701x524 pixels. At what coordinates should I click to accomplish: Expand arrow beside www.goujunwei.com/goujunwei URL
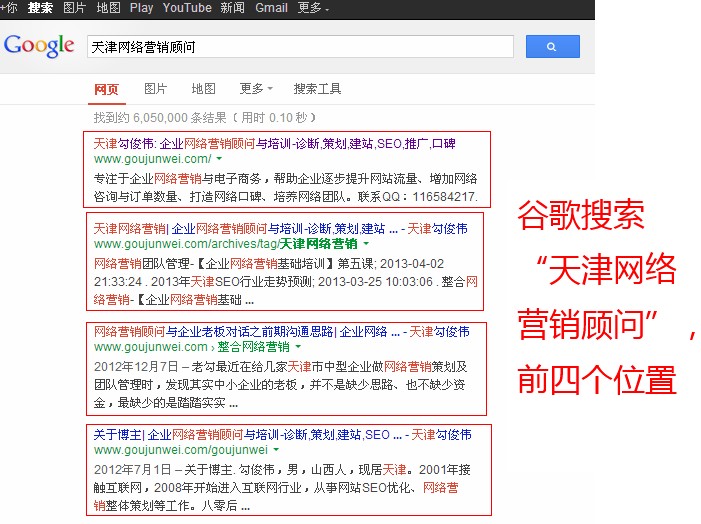click(276, 449)
